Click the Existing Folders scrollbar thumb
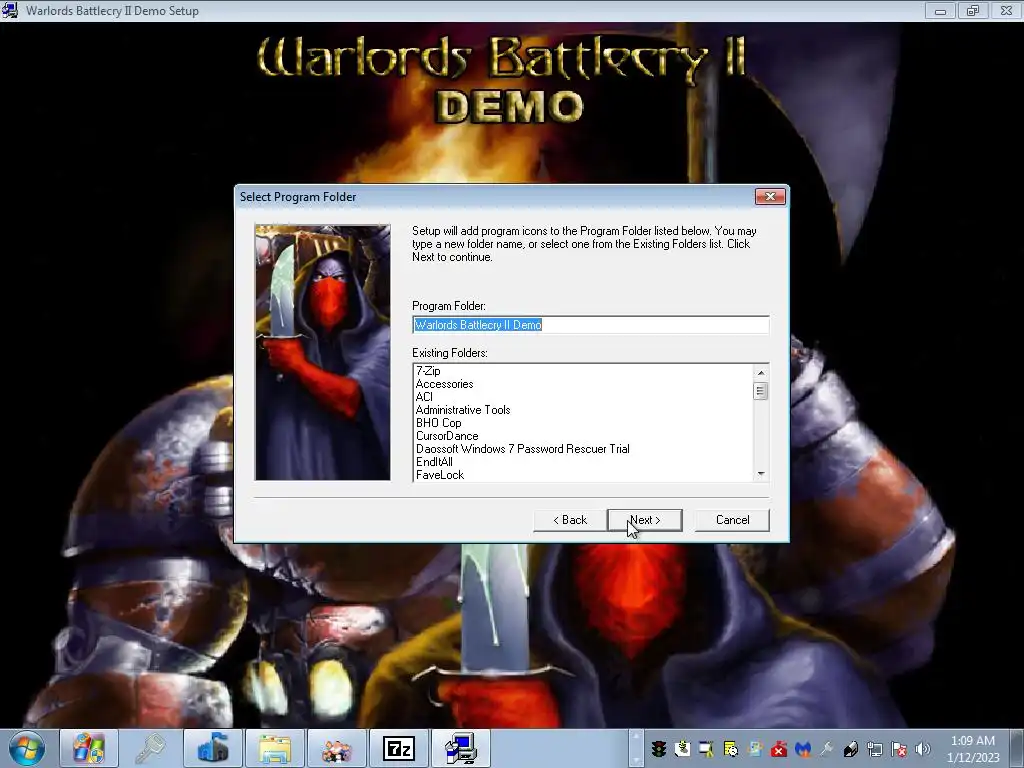The image size is (1024, 768). pos(760,391)
